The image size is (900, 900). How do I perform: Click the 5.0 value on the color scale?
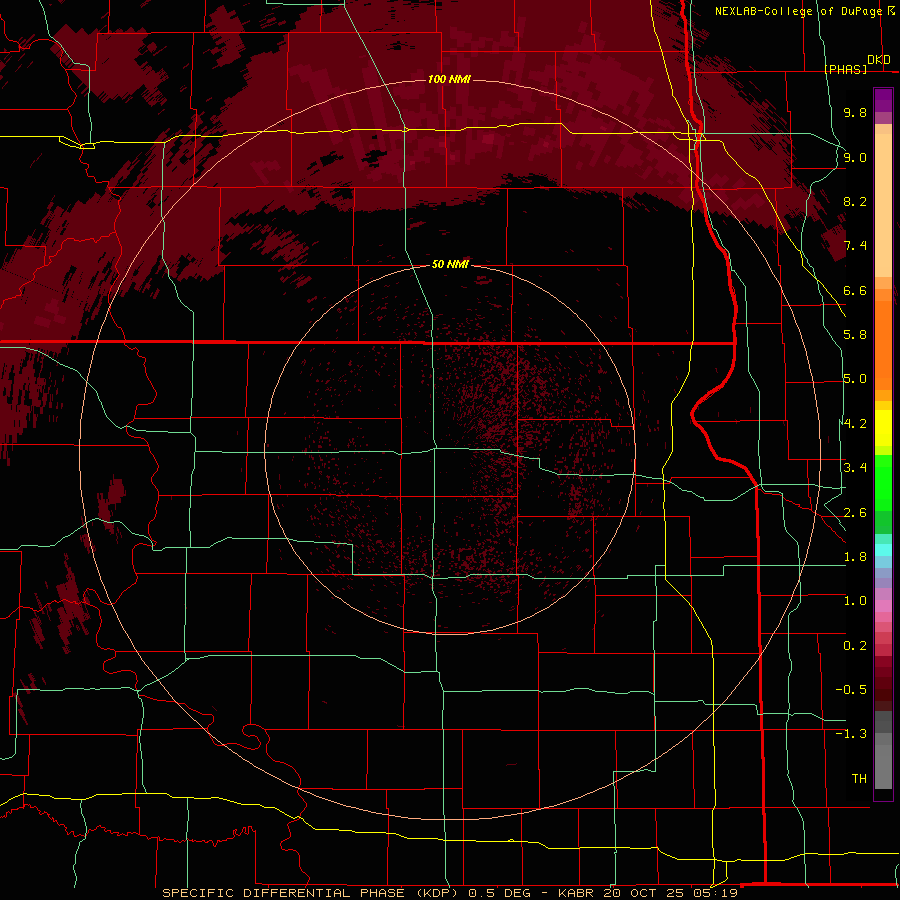point(855,379)
